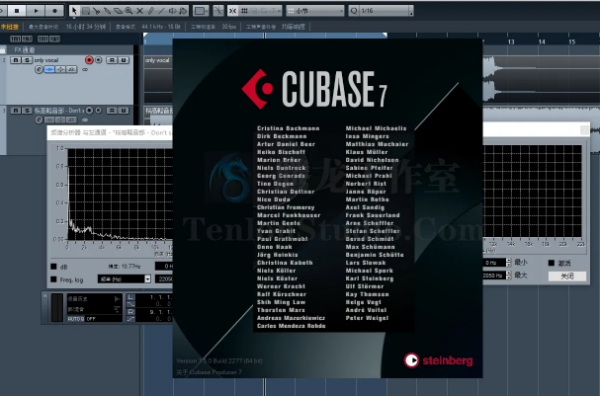
Task: Click the close button in spectrum analyzer
Action: [567, 276]
